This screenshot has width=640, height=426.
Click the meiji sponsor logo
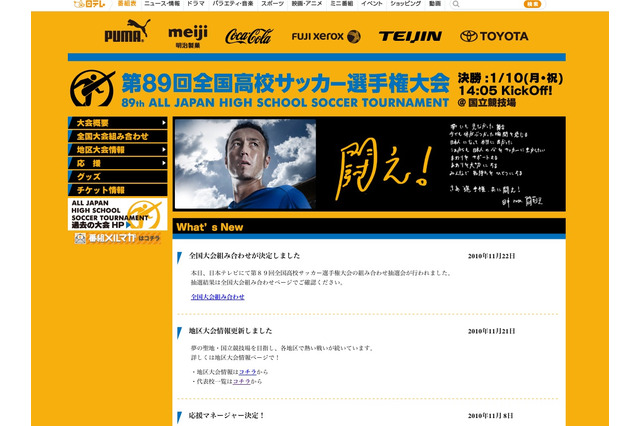pyautogui.click(x=188, y=37)
